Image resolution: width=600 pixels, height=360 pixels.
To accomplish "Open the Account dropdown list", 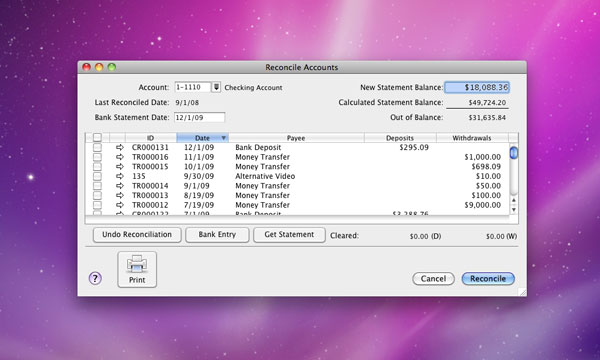I will 216,87.
